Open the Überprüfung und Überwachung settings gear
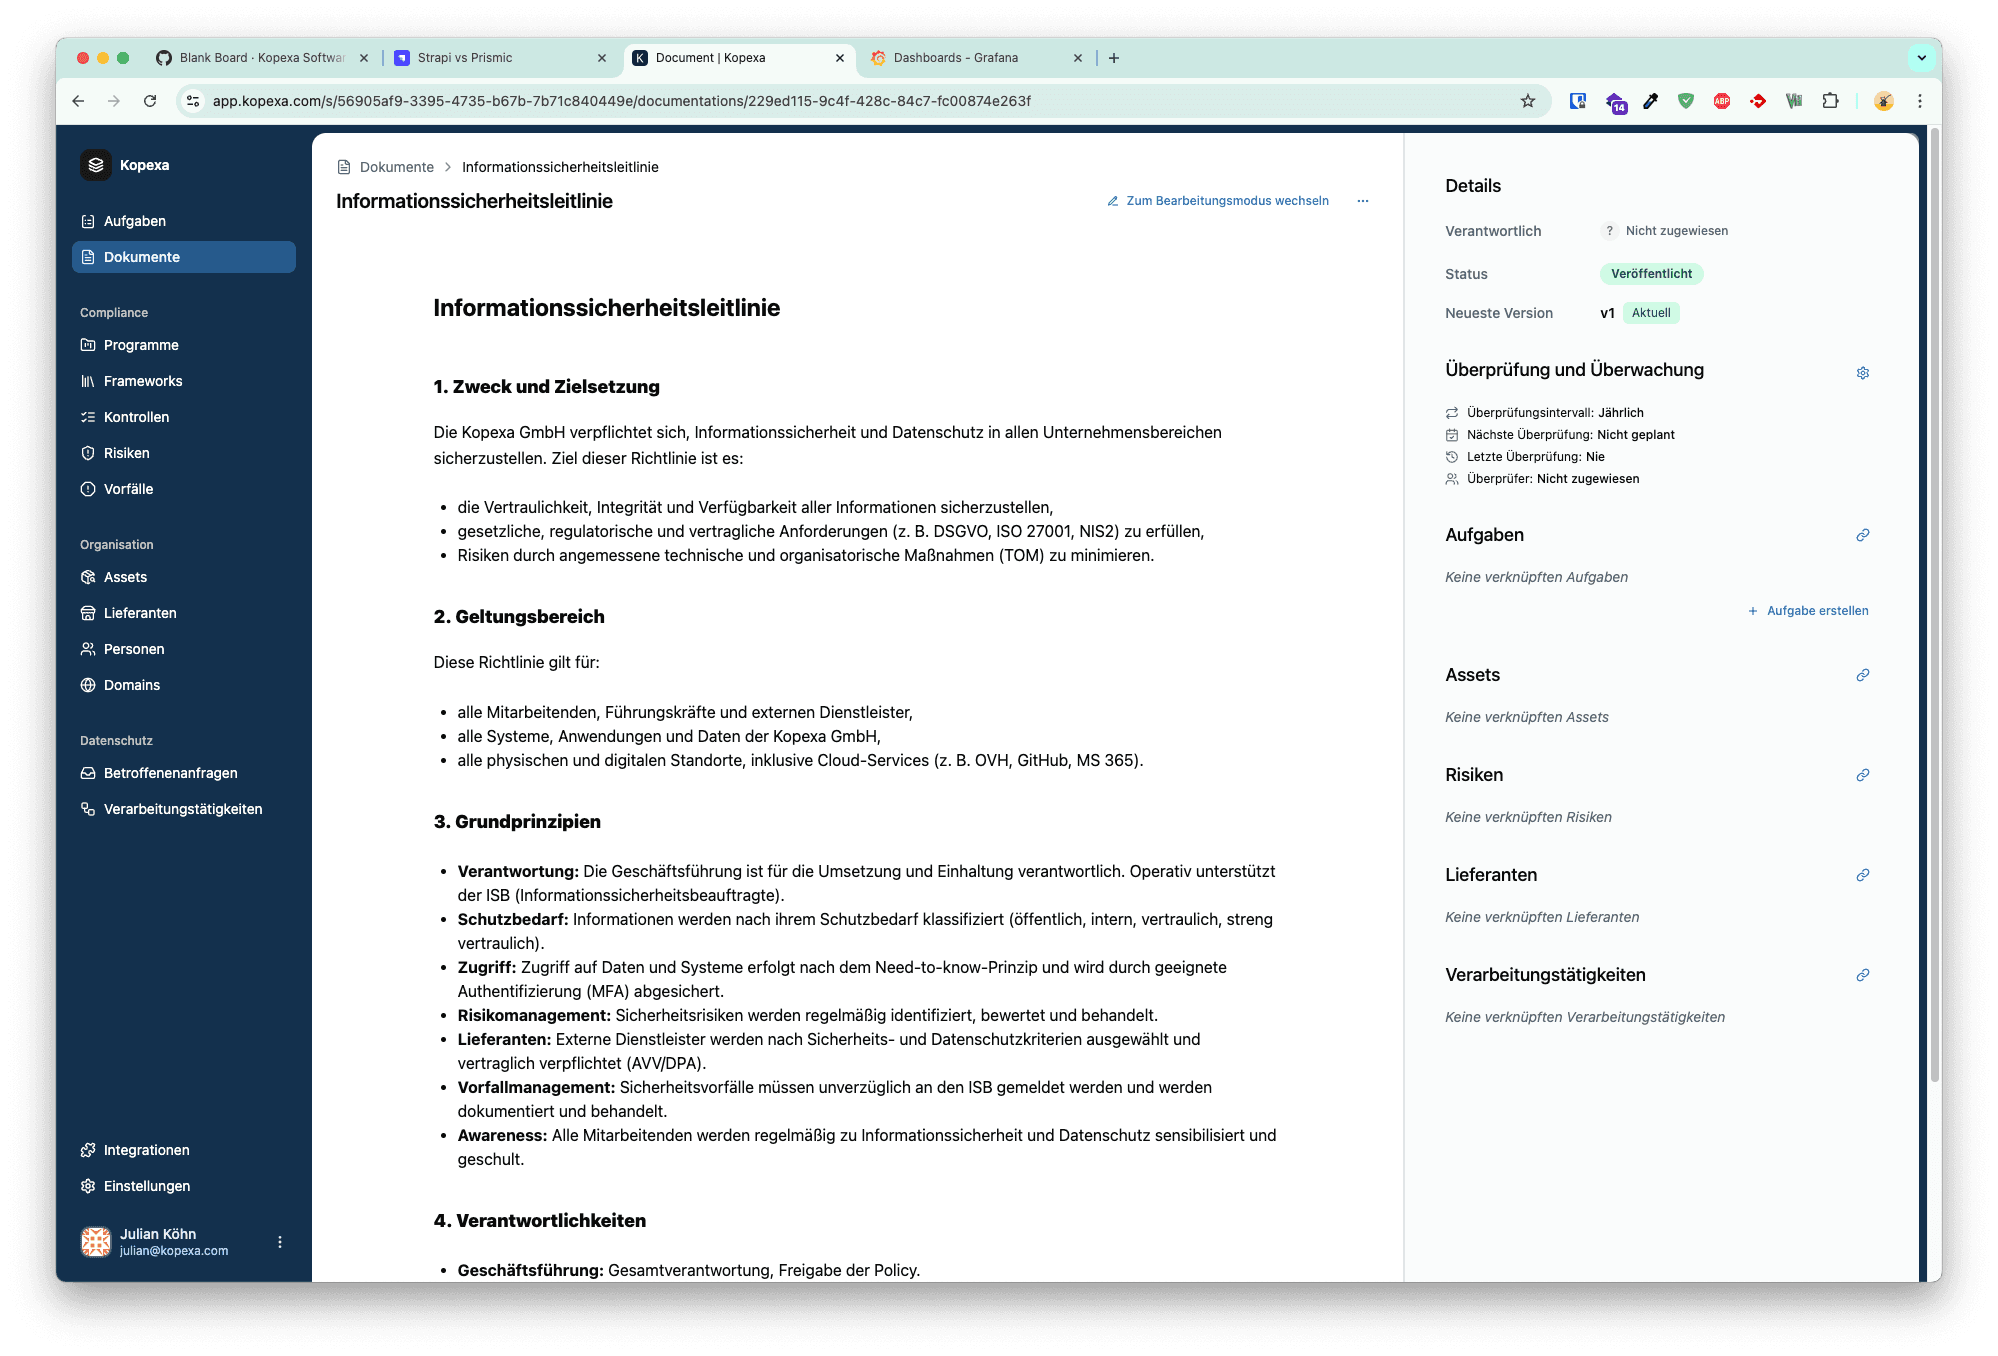The image size is (1998, 1356). click(1863, 372)
